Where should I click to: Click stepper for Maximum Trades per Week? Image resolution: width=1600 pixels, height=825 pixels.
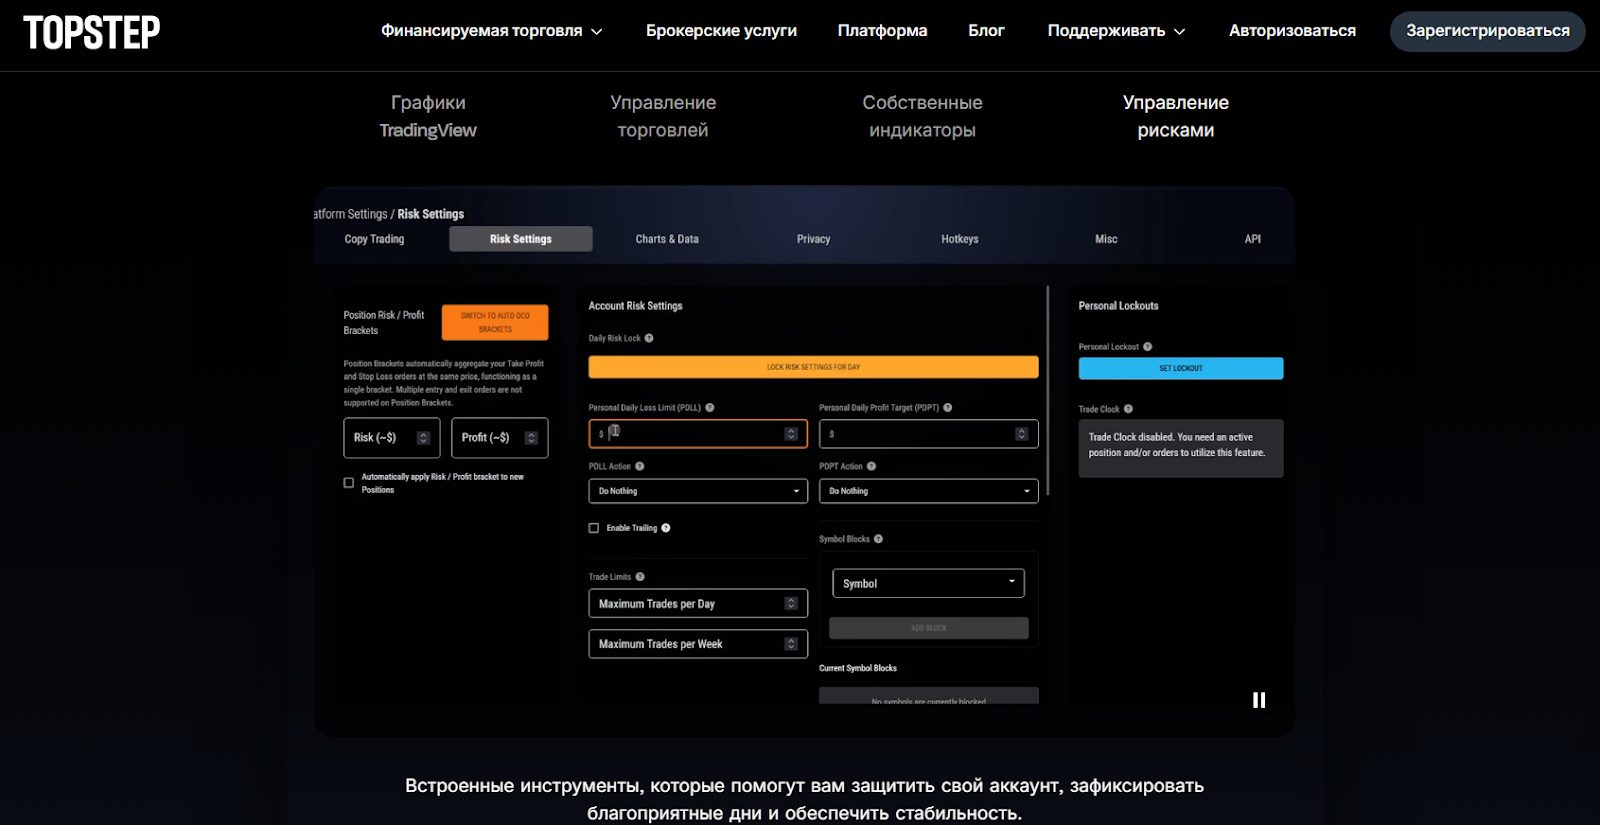click(791, 644)
